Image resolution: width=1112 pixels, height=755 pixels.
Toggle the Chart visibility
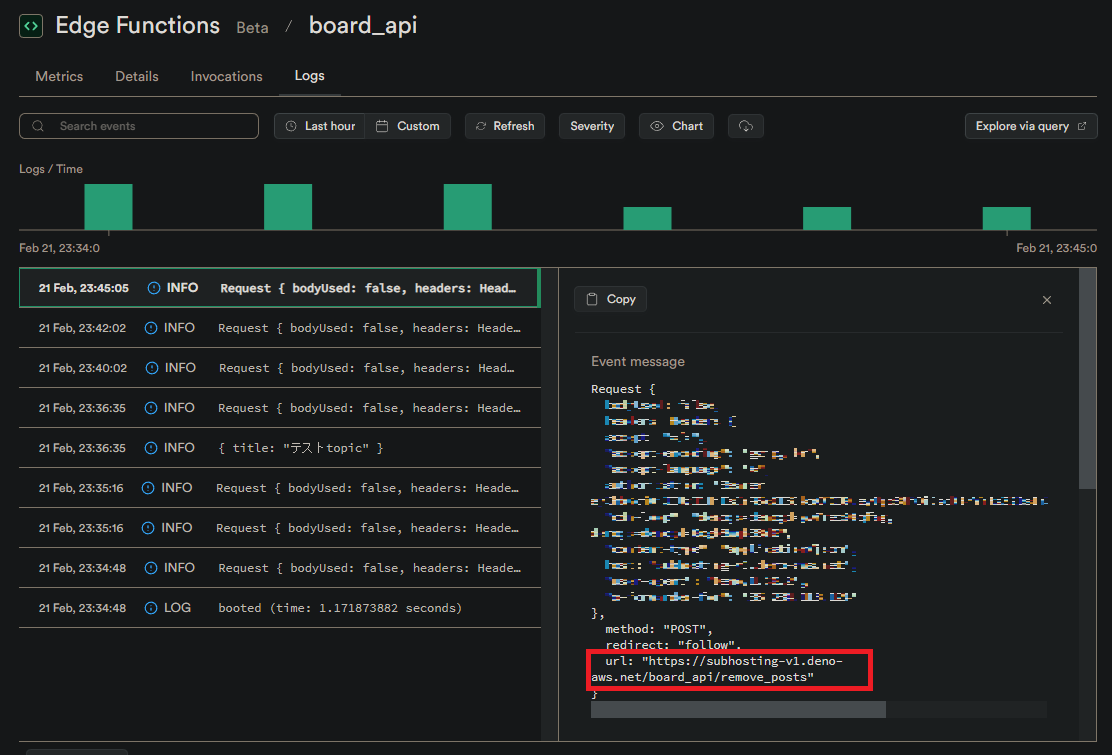pyautogui.click(x=677, y=126)
